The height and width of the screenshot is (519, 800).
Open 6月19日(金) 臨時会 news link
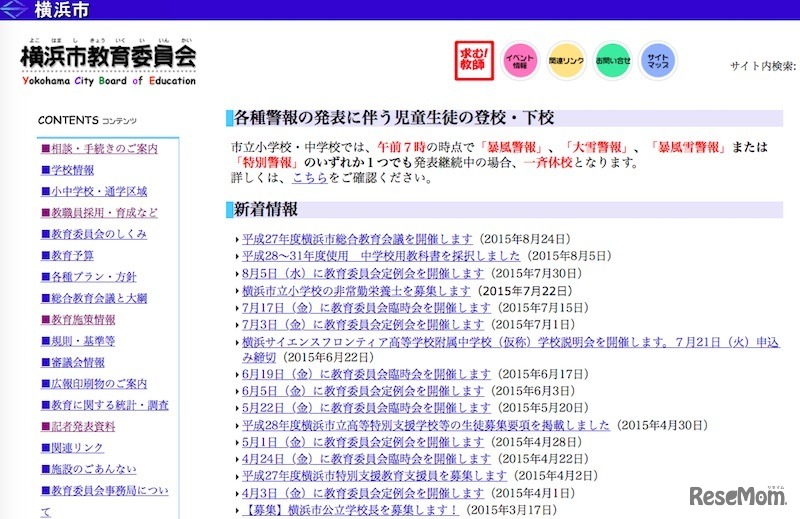(x=366, y=374)
